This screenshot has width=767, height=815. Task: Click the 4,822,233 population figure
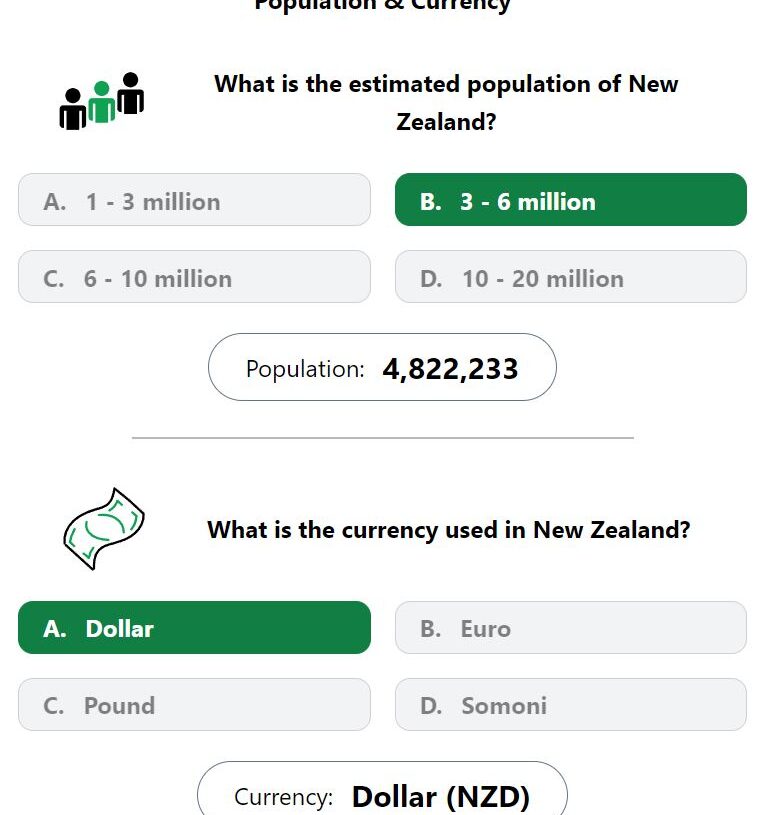(x=450, y=369)
